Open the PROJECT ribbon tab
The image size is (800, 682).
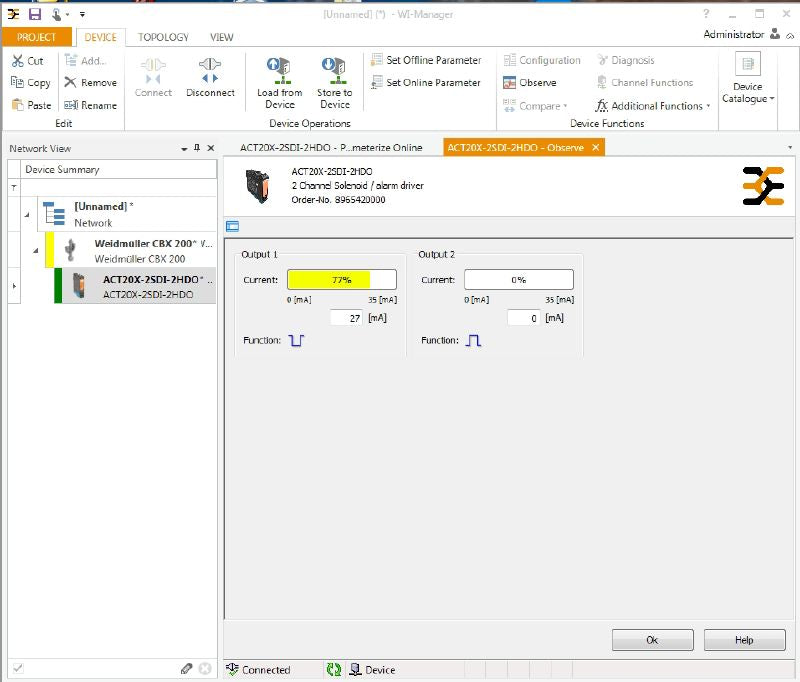point(36,37)
